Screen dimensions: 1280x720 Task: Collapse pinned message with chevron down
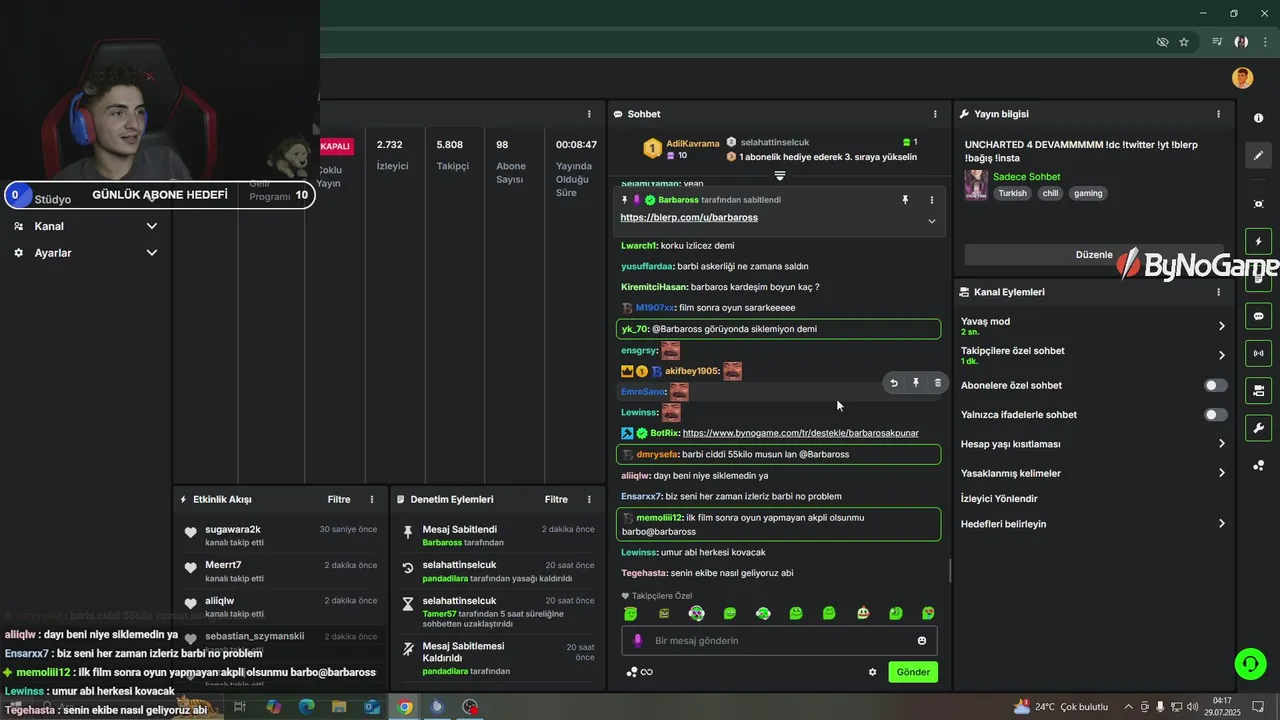coord(932,221)
